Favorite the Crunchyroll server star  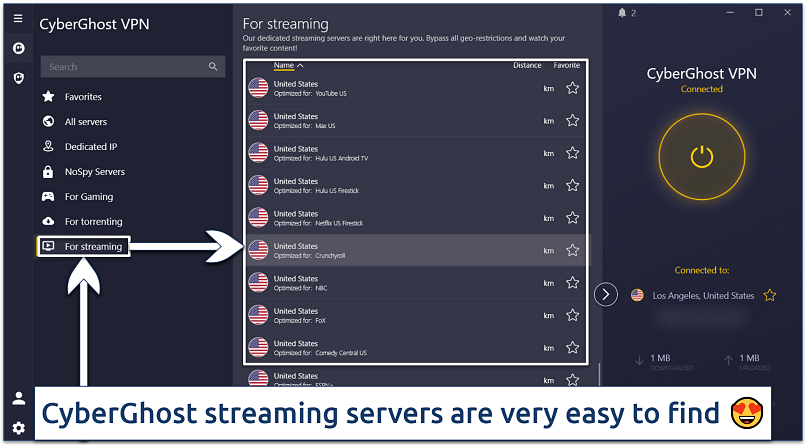(572, 250)
